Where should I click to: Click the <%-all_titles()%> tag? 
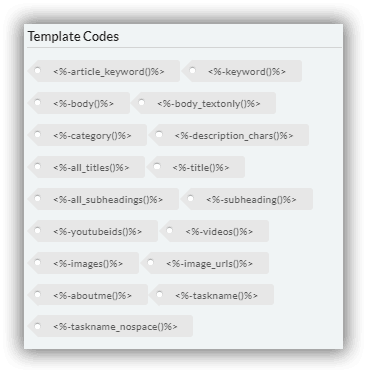[x=86, y=167]
